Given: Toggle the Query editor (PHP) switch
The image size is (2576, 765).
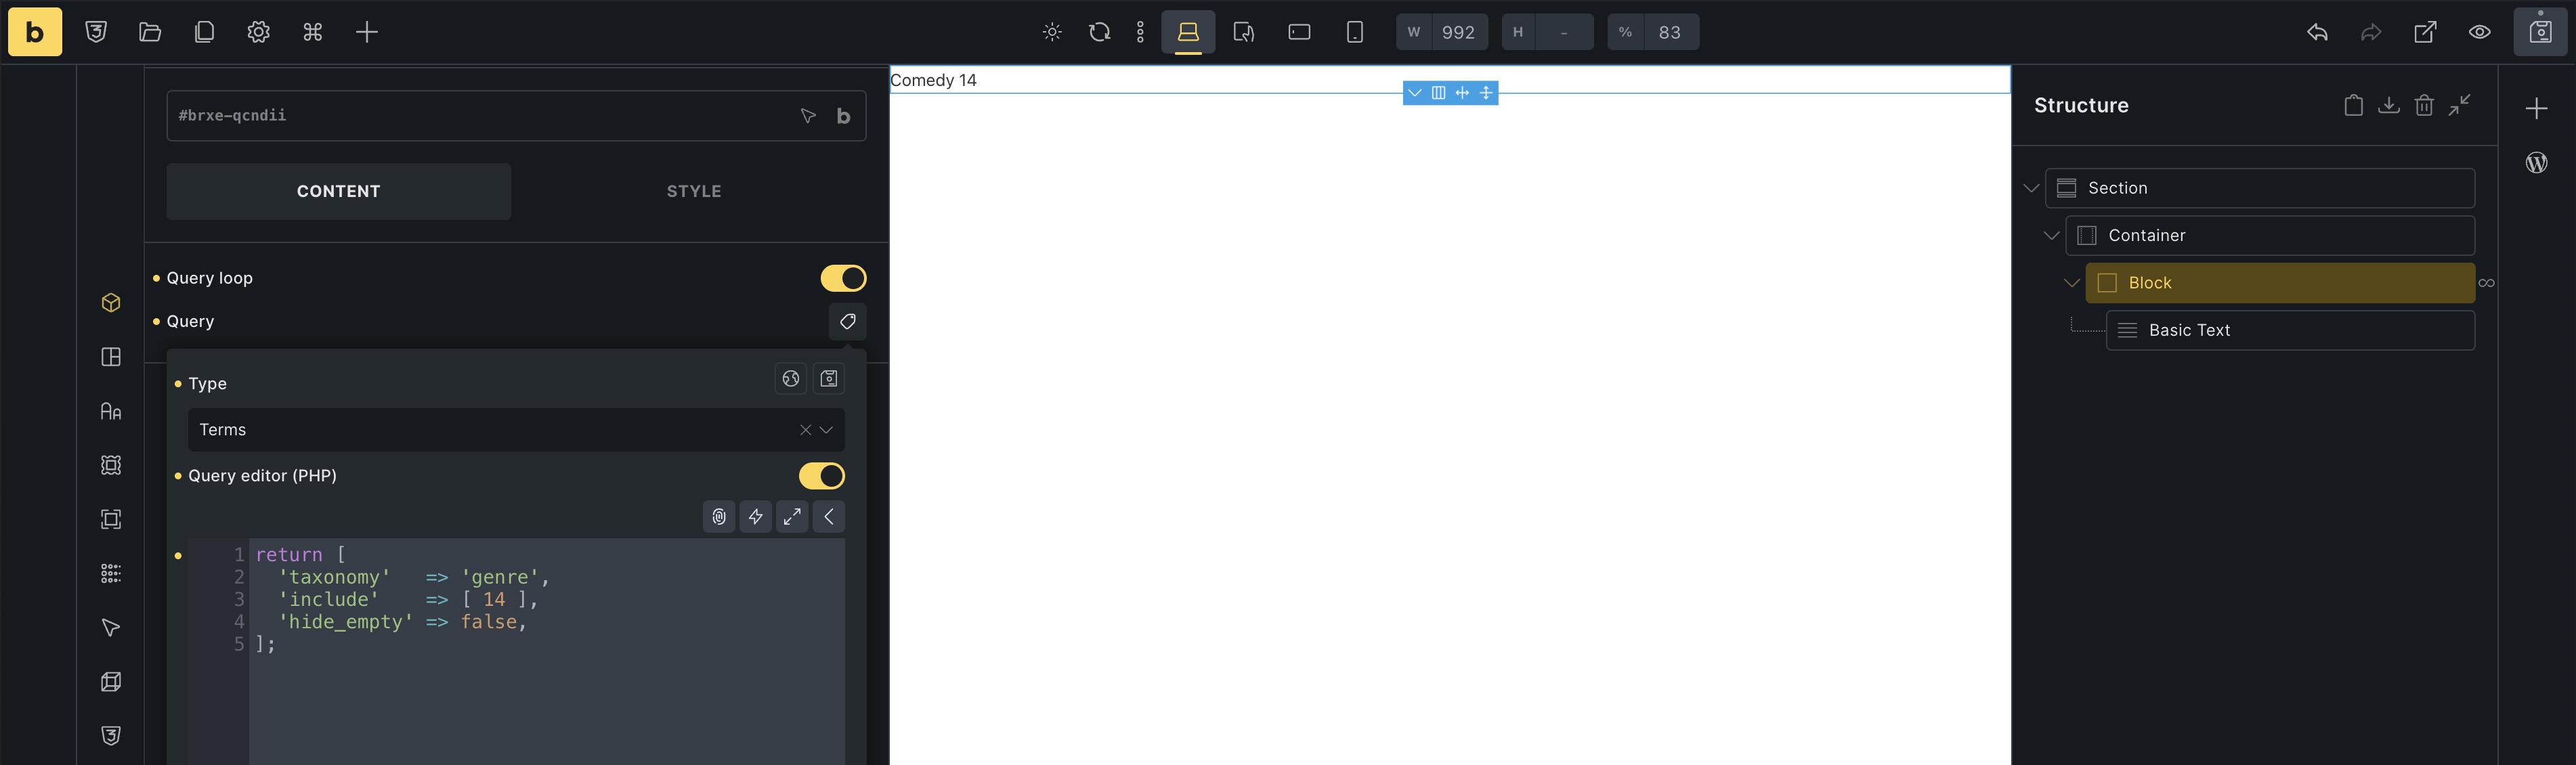Looking at the screenshot, I should pyautogui.click(x=821, y=476).
